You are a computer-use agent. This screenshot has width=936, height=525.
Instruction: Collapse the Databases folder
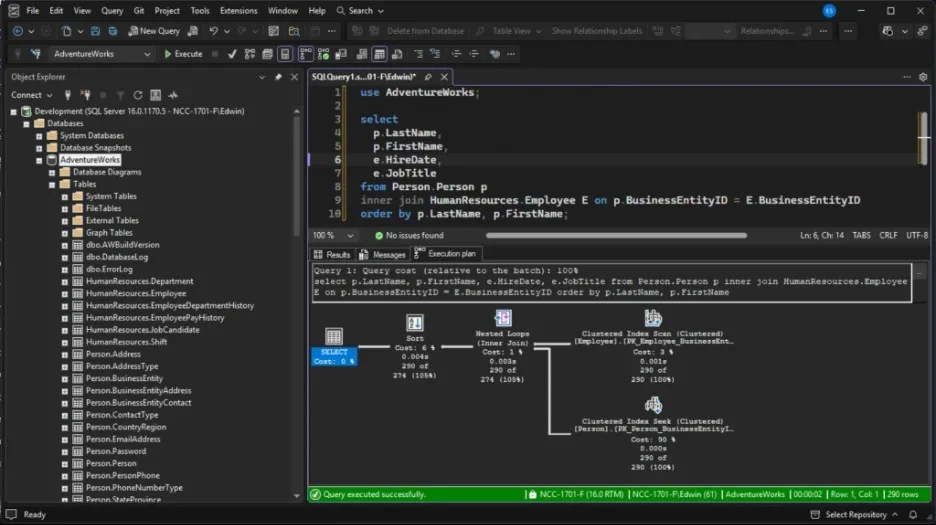click(x=26, y=124)
